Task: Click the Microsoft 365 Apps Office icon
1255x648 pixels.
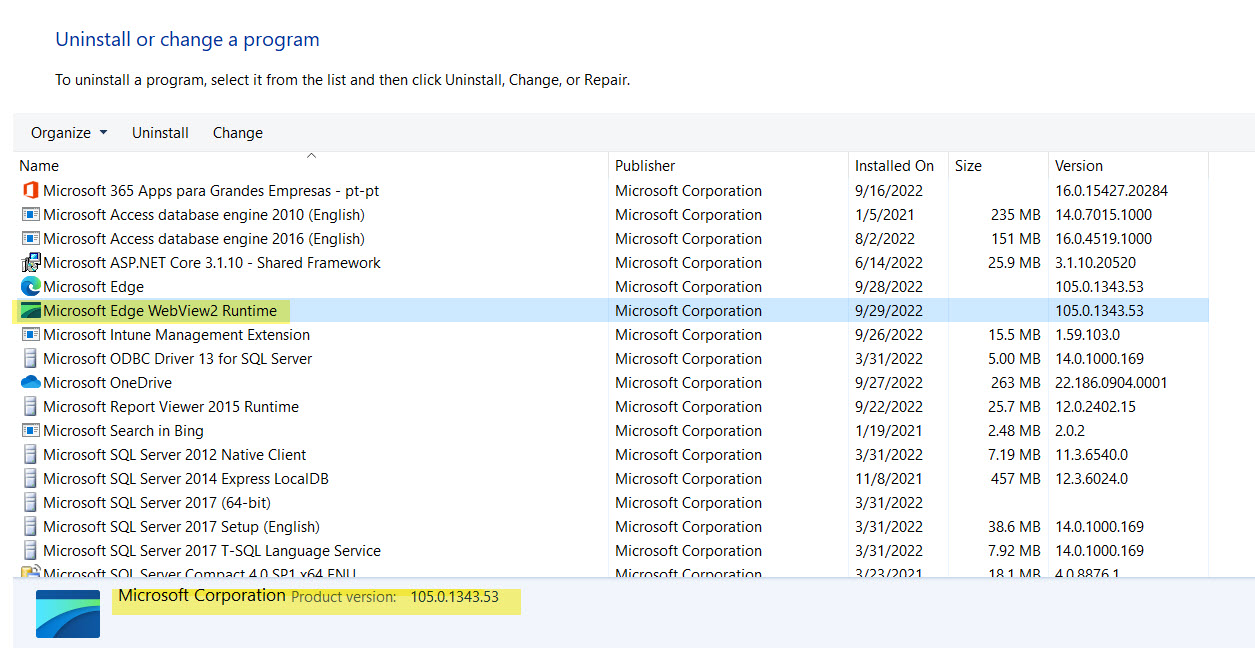Action: coord(30,190)
